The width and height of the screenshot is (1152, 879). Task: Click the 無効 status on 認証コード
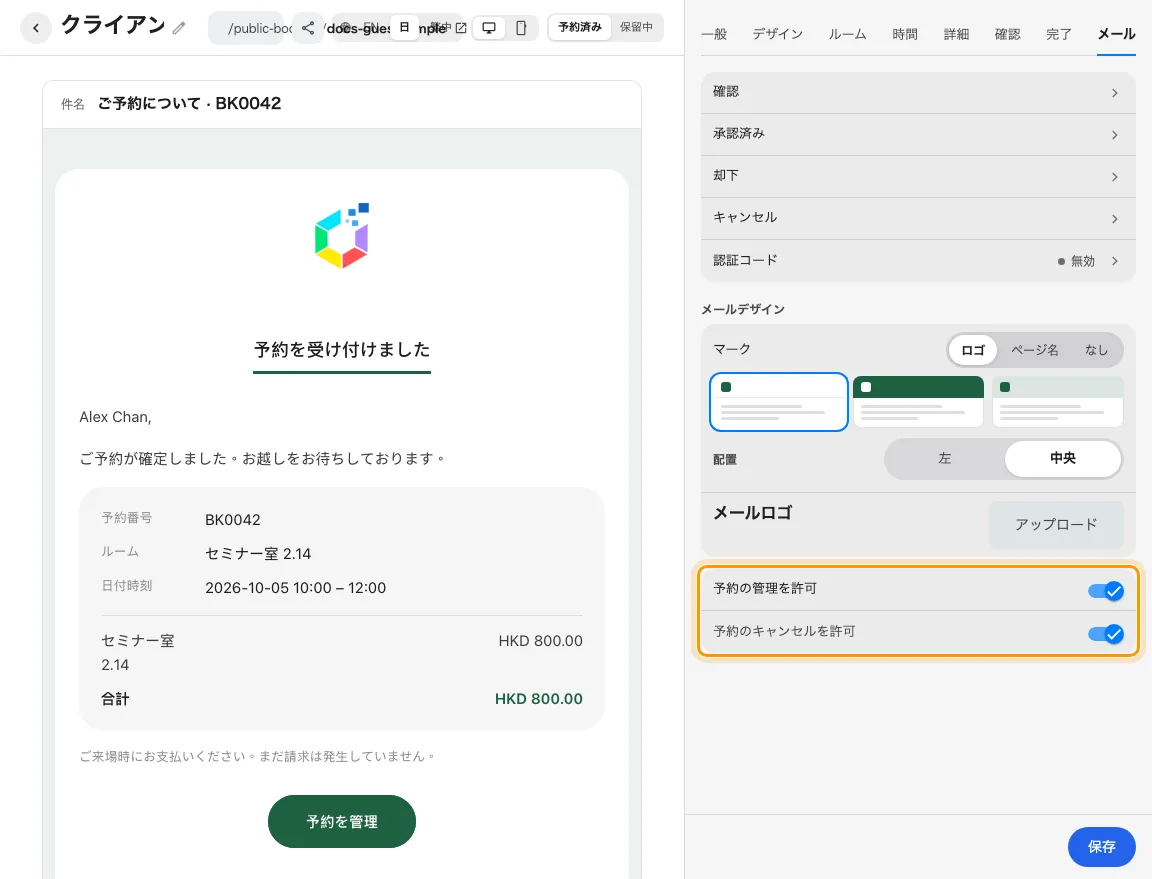[x=1076, y=261]
